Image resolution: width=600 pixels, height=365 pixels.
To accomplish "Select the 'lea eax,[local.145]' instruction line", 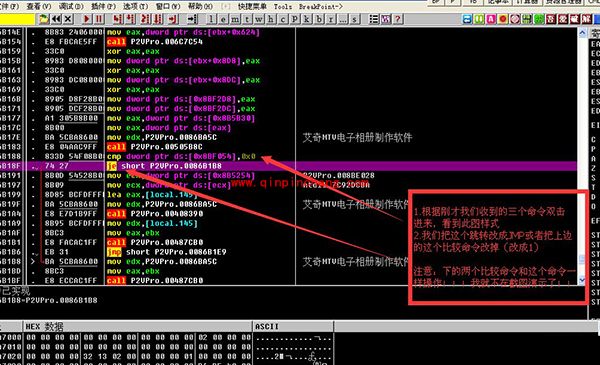I will [152, 195].
